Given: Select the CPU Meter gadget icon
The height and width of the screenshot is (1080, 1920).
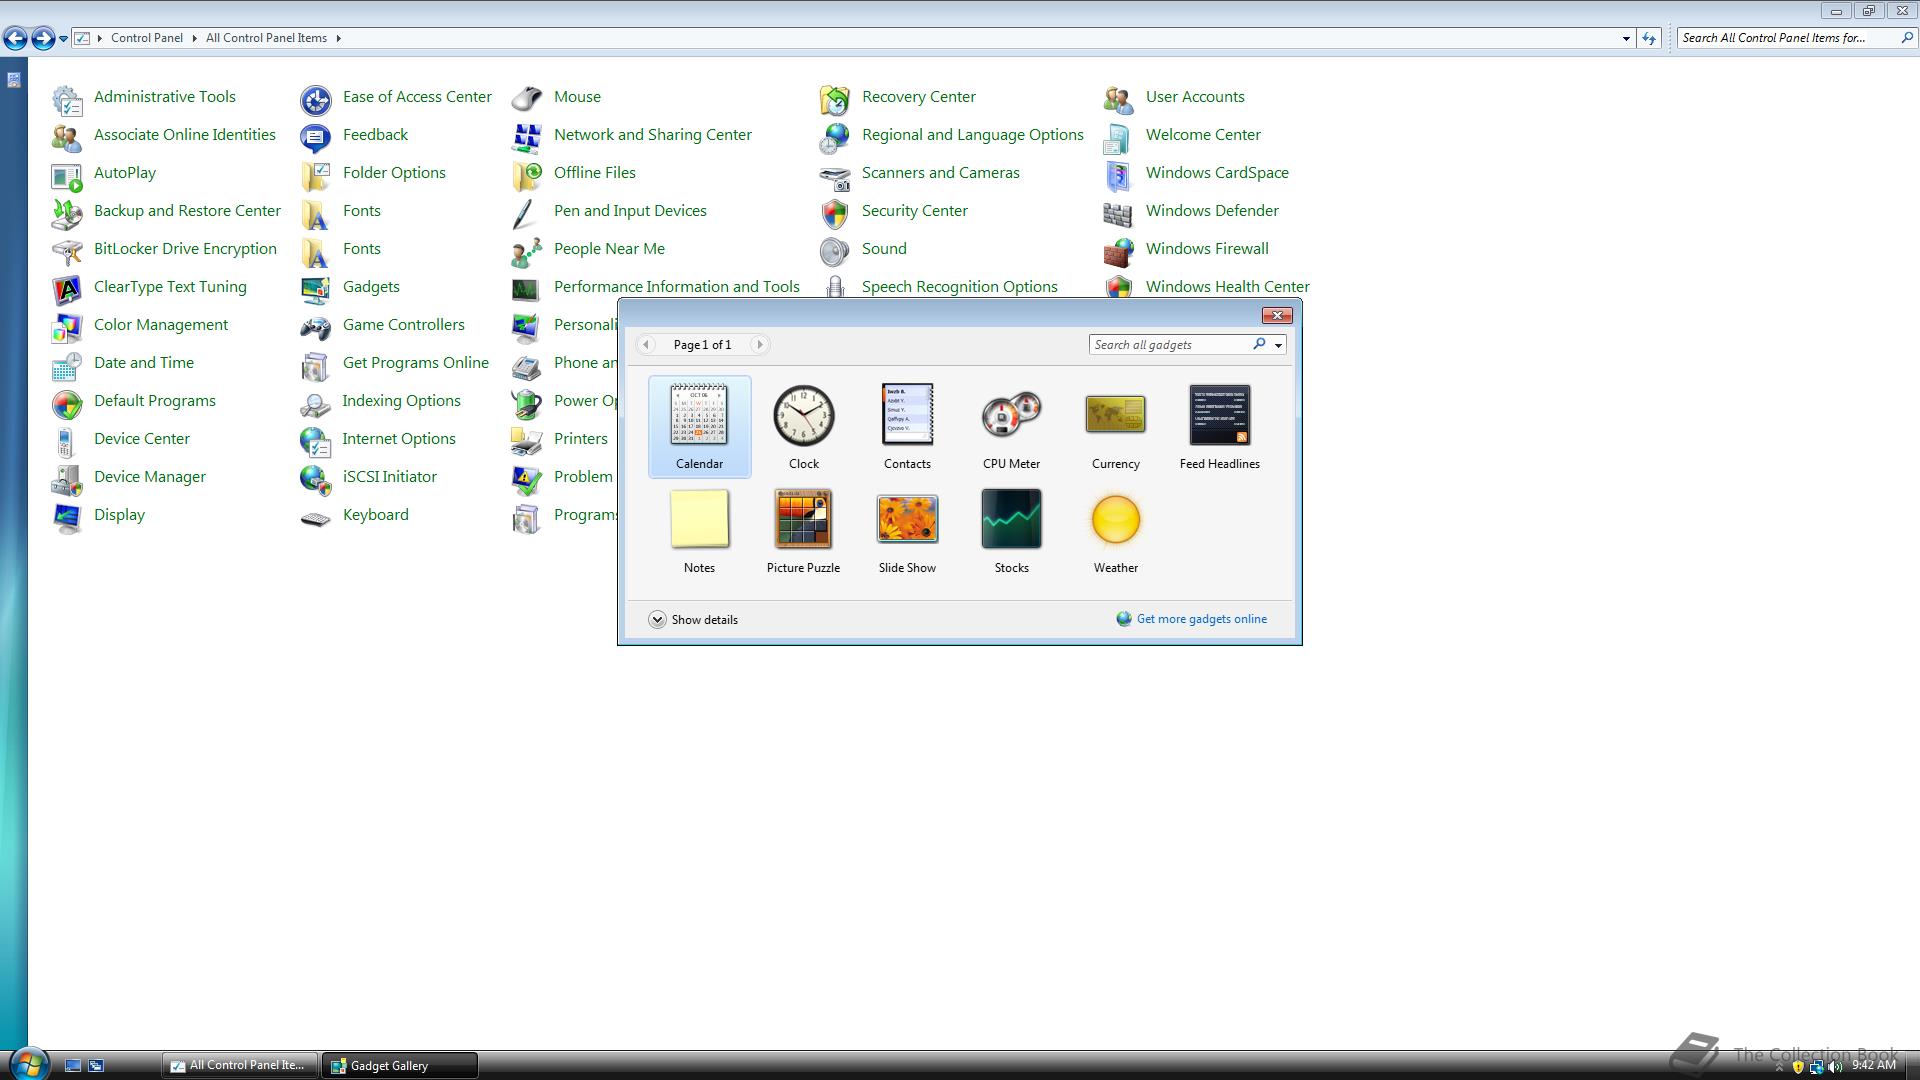Looking at the screenshot, I should click(x=1011, y=414).
